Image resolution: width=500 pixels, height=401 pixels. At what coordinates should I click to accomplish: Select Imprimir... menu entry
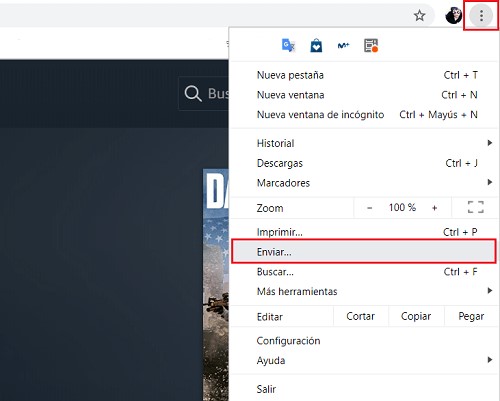364,232
